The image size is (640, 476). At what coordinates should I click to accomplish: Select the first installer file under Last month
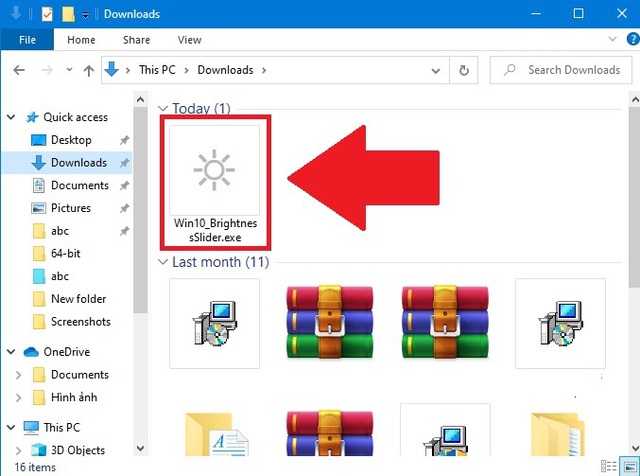(214, 324)
